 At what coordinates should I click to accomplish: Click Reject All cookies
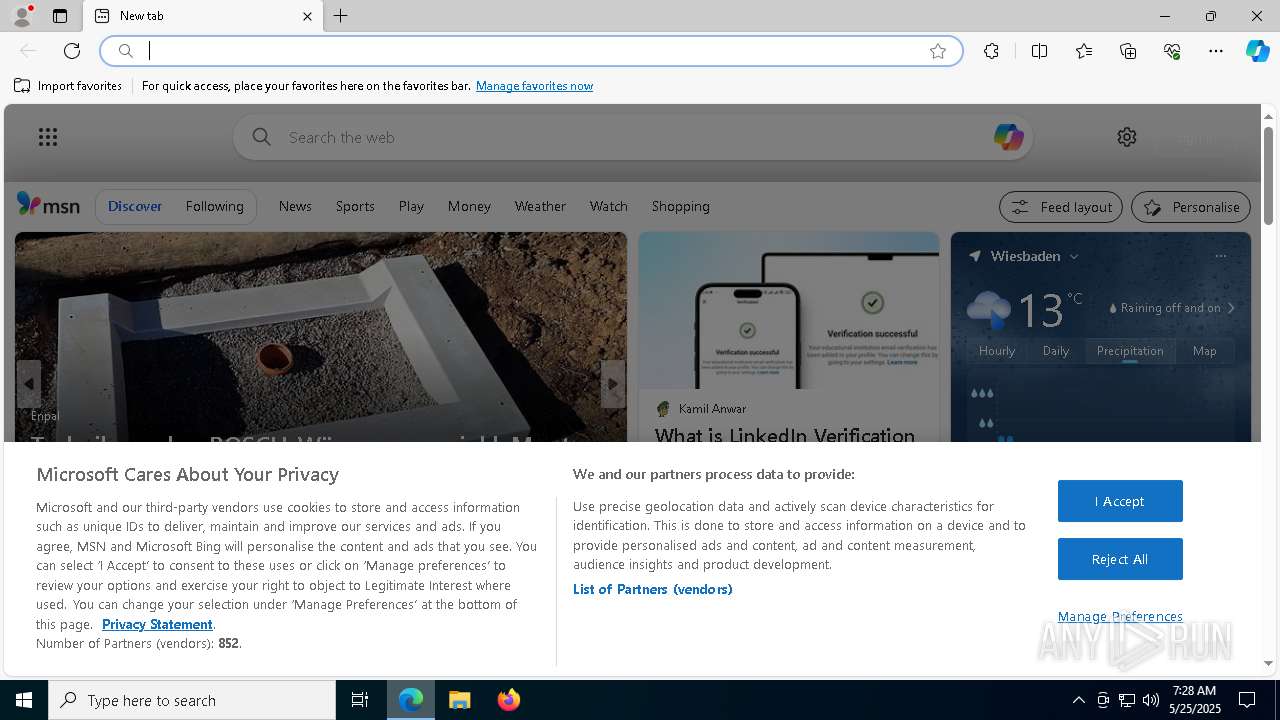pyautogui.click(x=1120, y=559)
